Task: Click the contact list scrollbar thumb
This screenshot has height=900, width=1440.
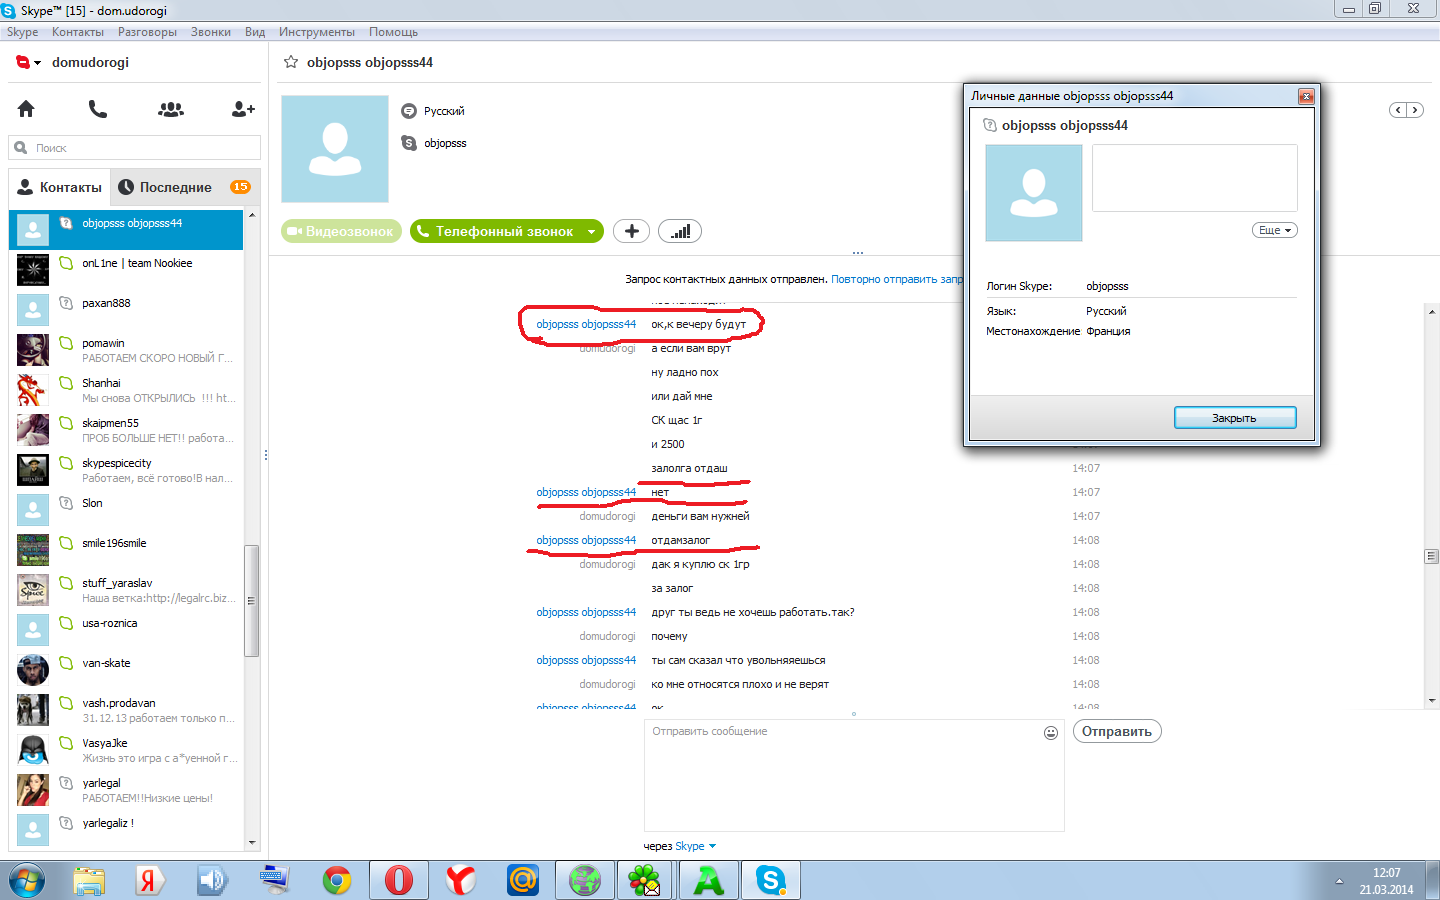Action: pyautogui.click(x=252, y=601)
